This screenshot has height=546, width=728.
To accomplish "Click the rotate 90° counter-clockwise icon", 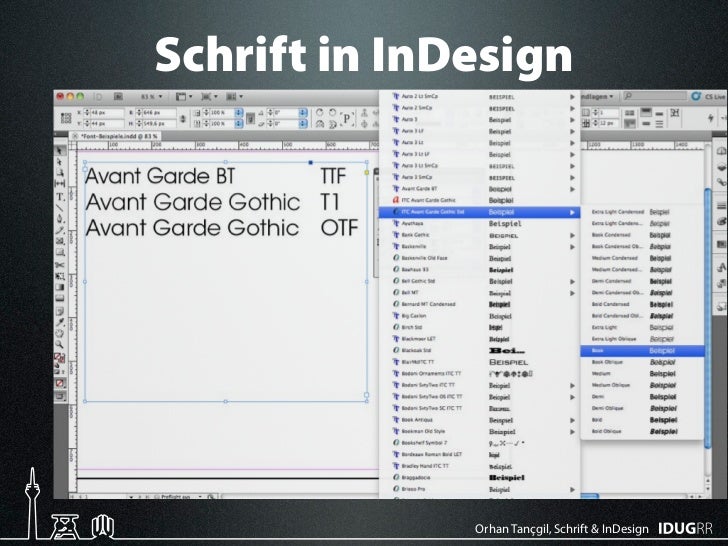I will 332,112.
